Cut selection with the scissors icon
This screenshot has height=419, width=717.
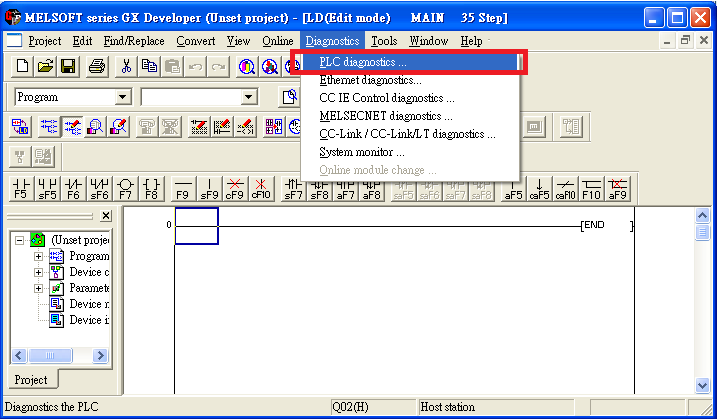coord(126,67)
